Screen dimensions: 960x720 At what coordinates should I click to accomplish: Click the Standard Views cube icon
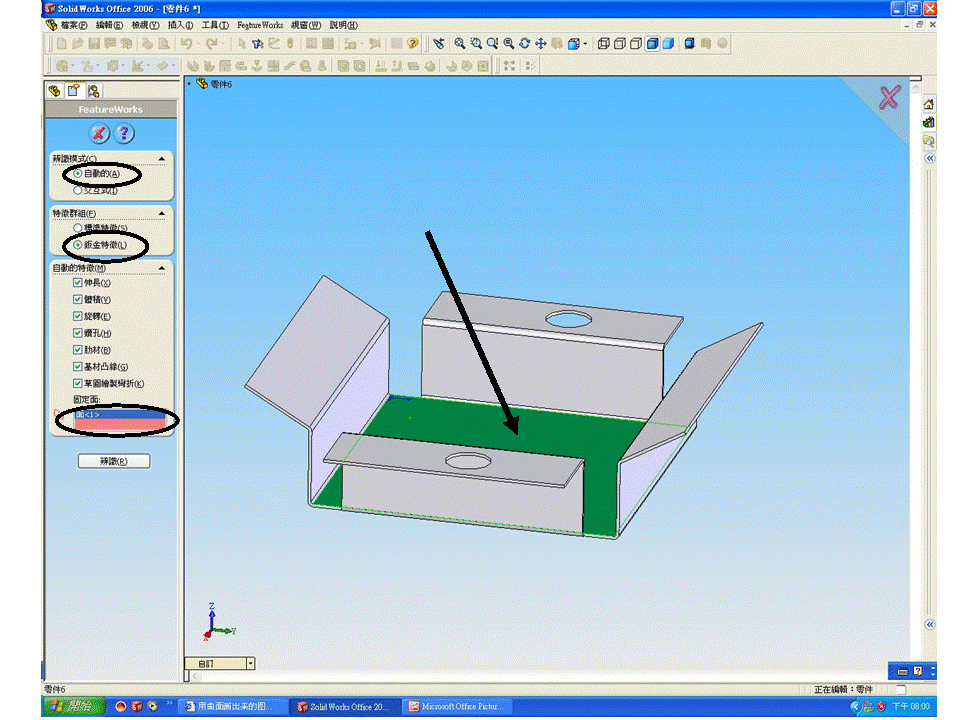(573, 43)
